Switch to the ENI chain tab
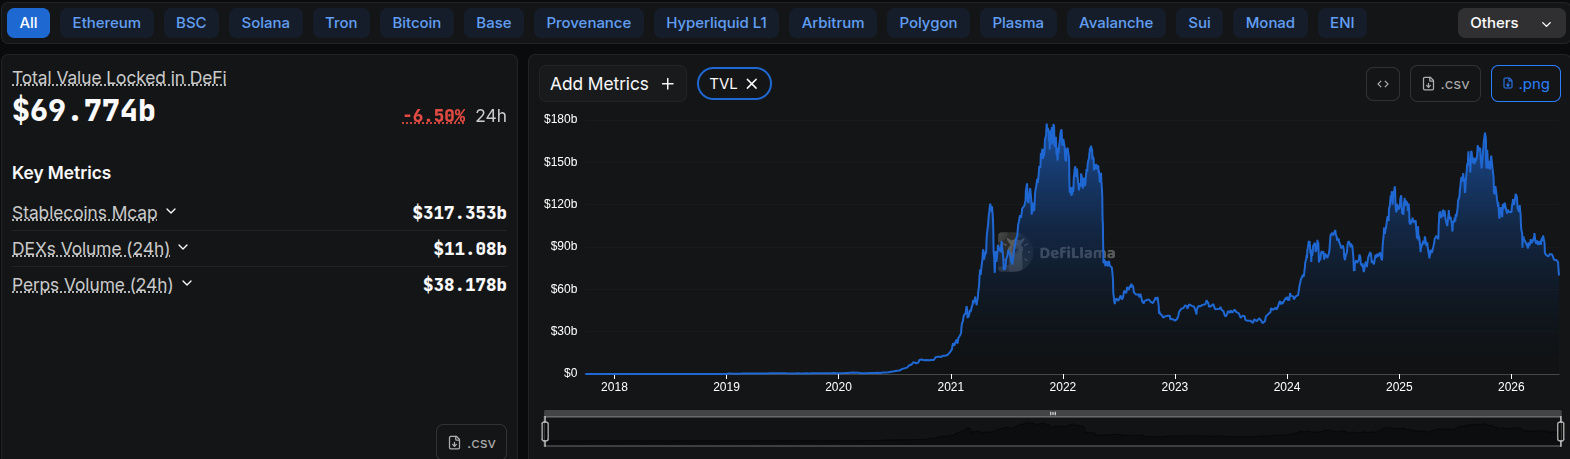 [x=1342, y=23]
